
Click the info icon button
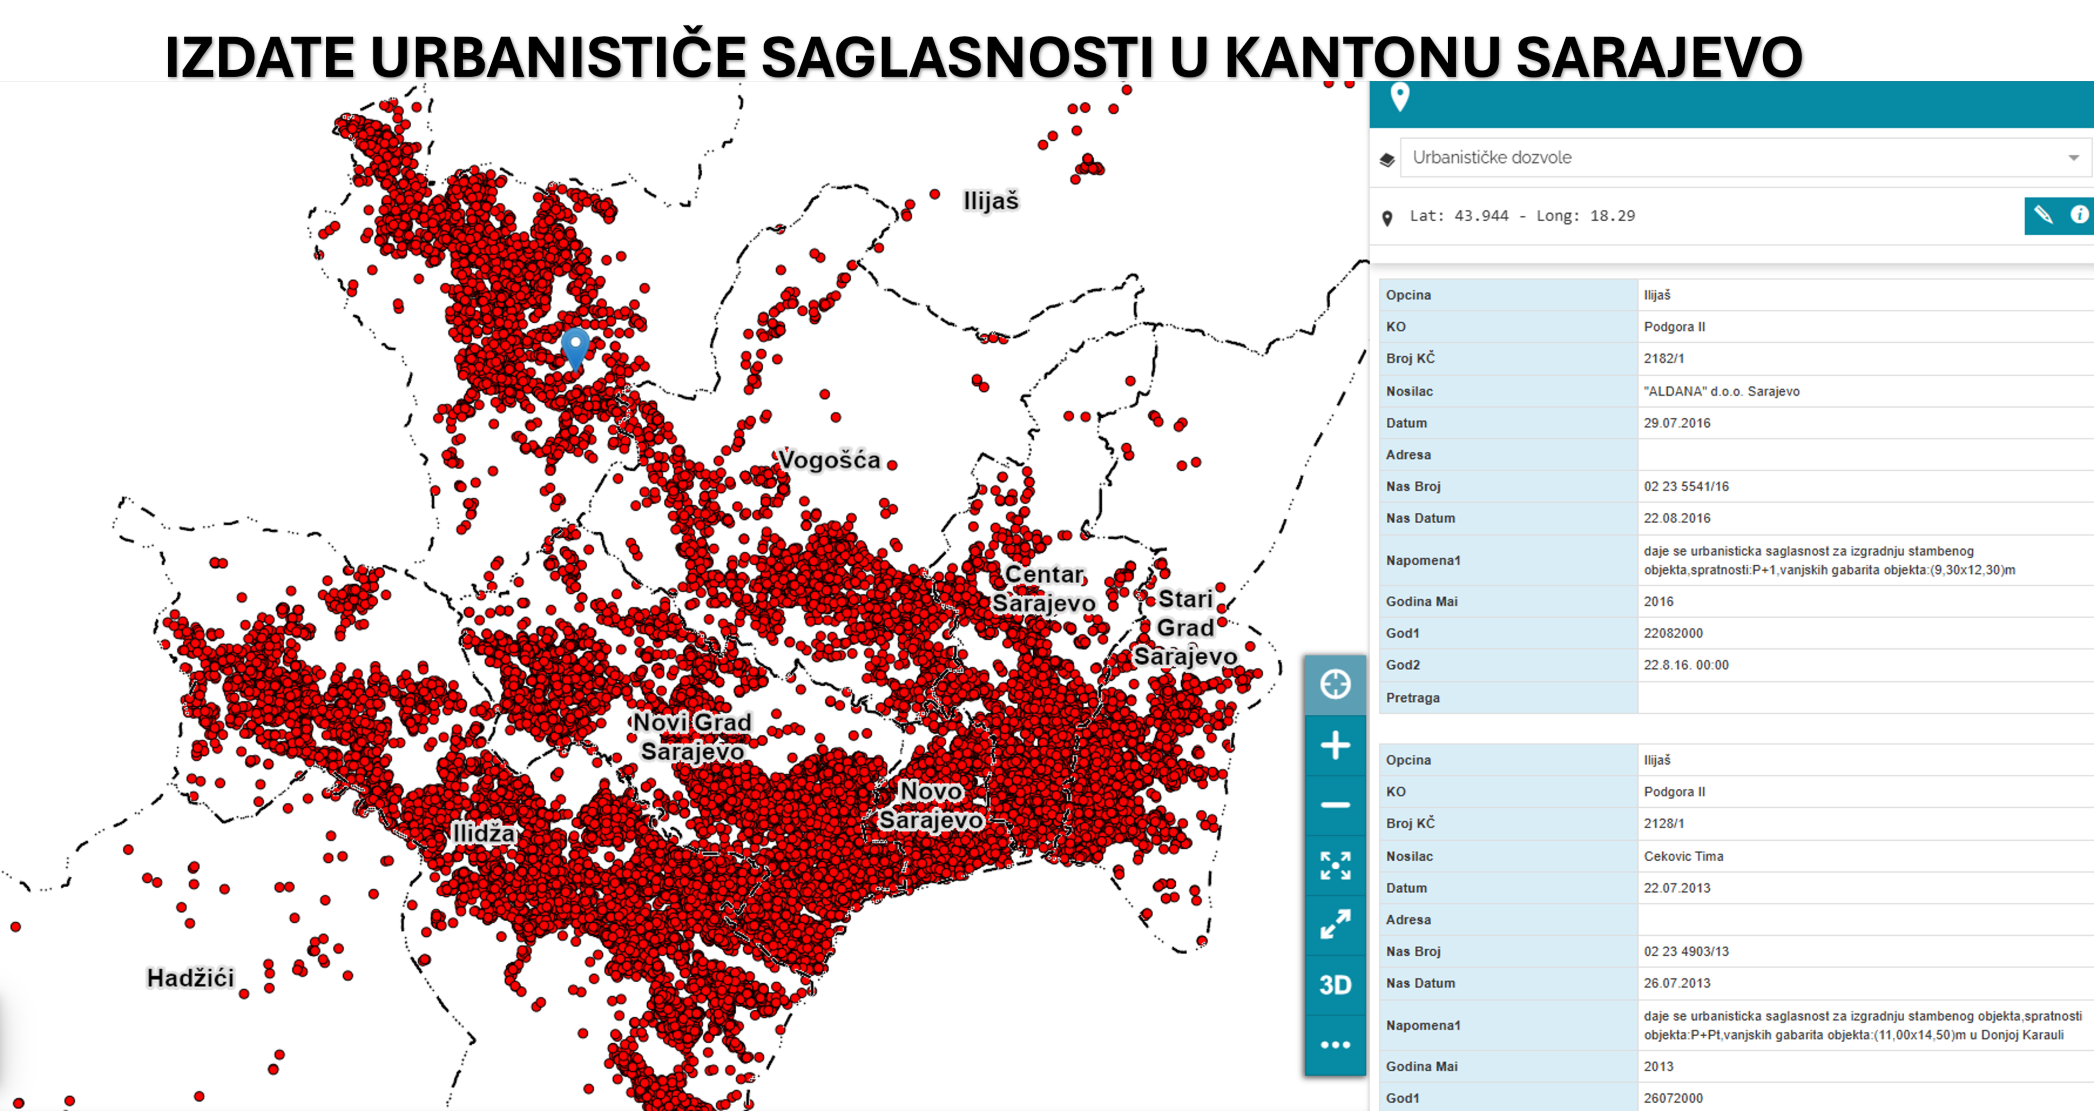coord(2079,215)
